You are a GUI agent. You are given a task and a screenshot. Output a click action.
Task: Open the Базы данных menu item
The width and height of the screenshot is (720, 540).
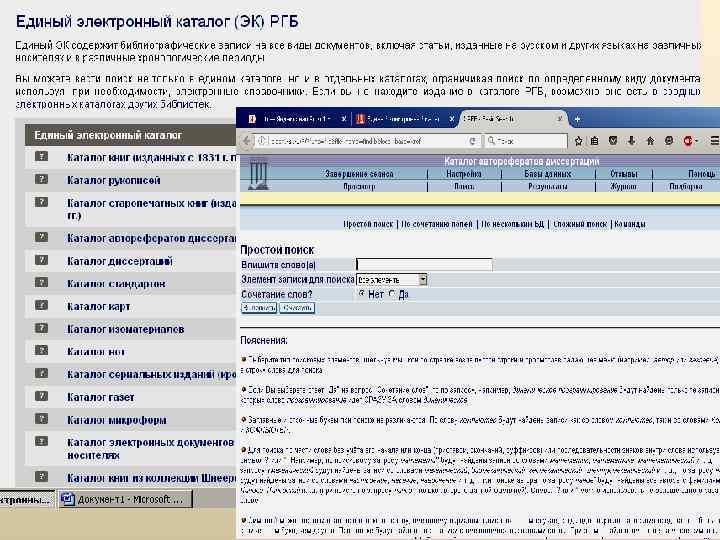(x=547, y=174)
